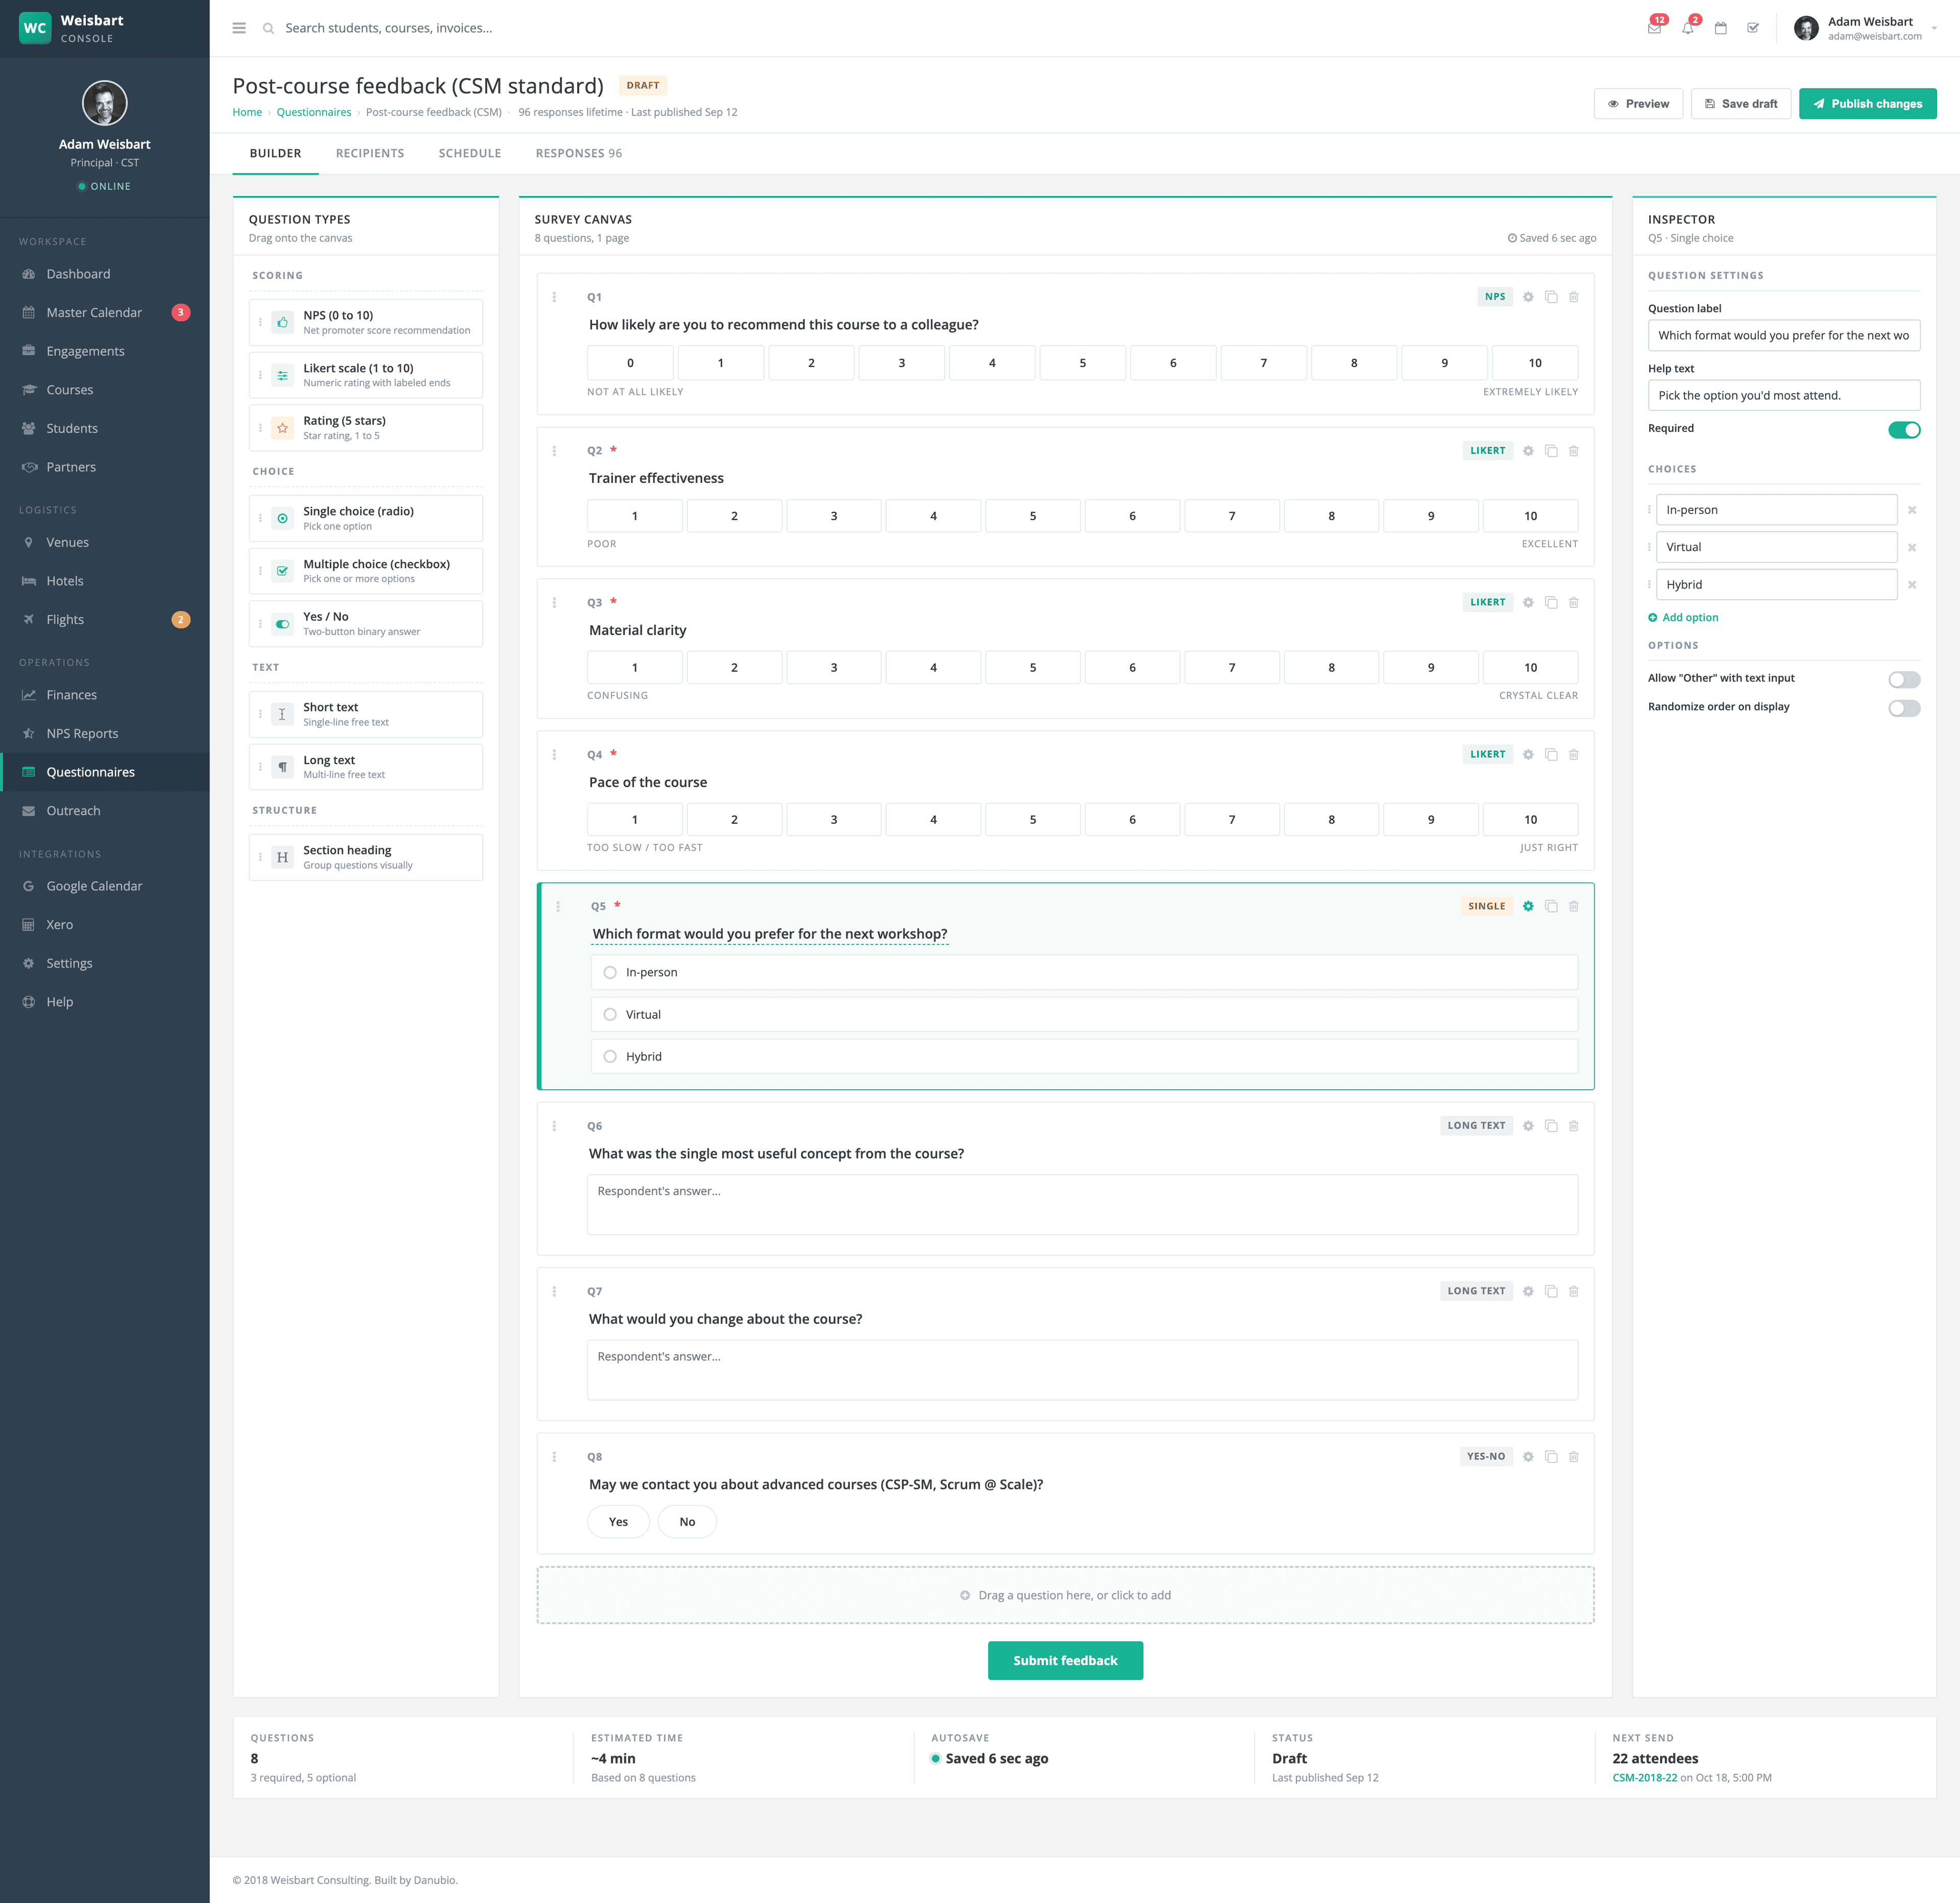The height and width of the screenshot is (1903, 1960).
Task: Click the Save draft button
Action: (x=1741, y=104)
